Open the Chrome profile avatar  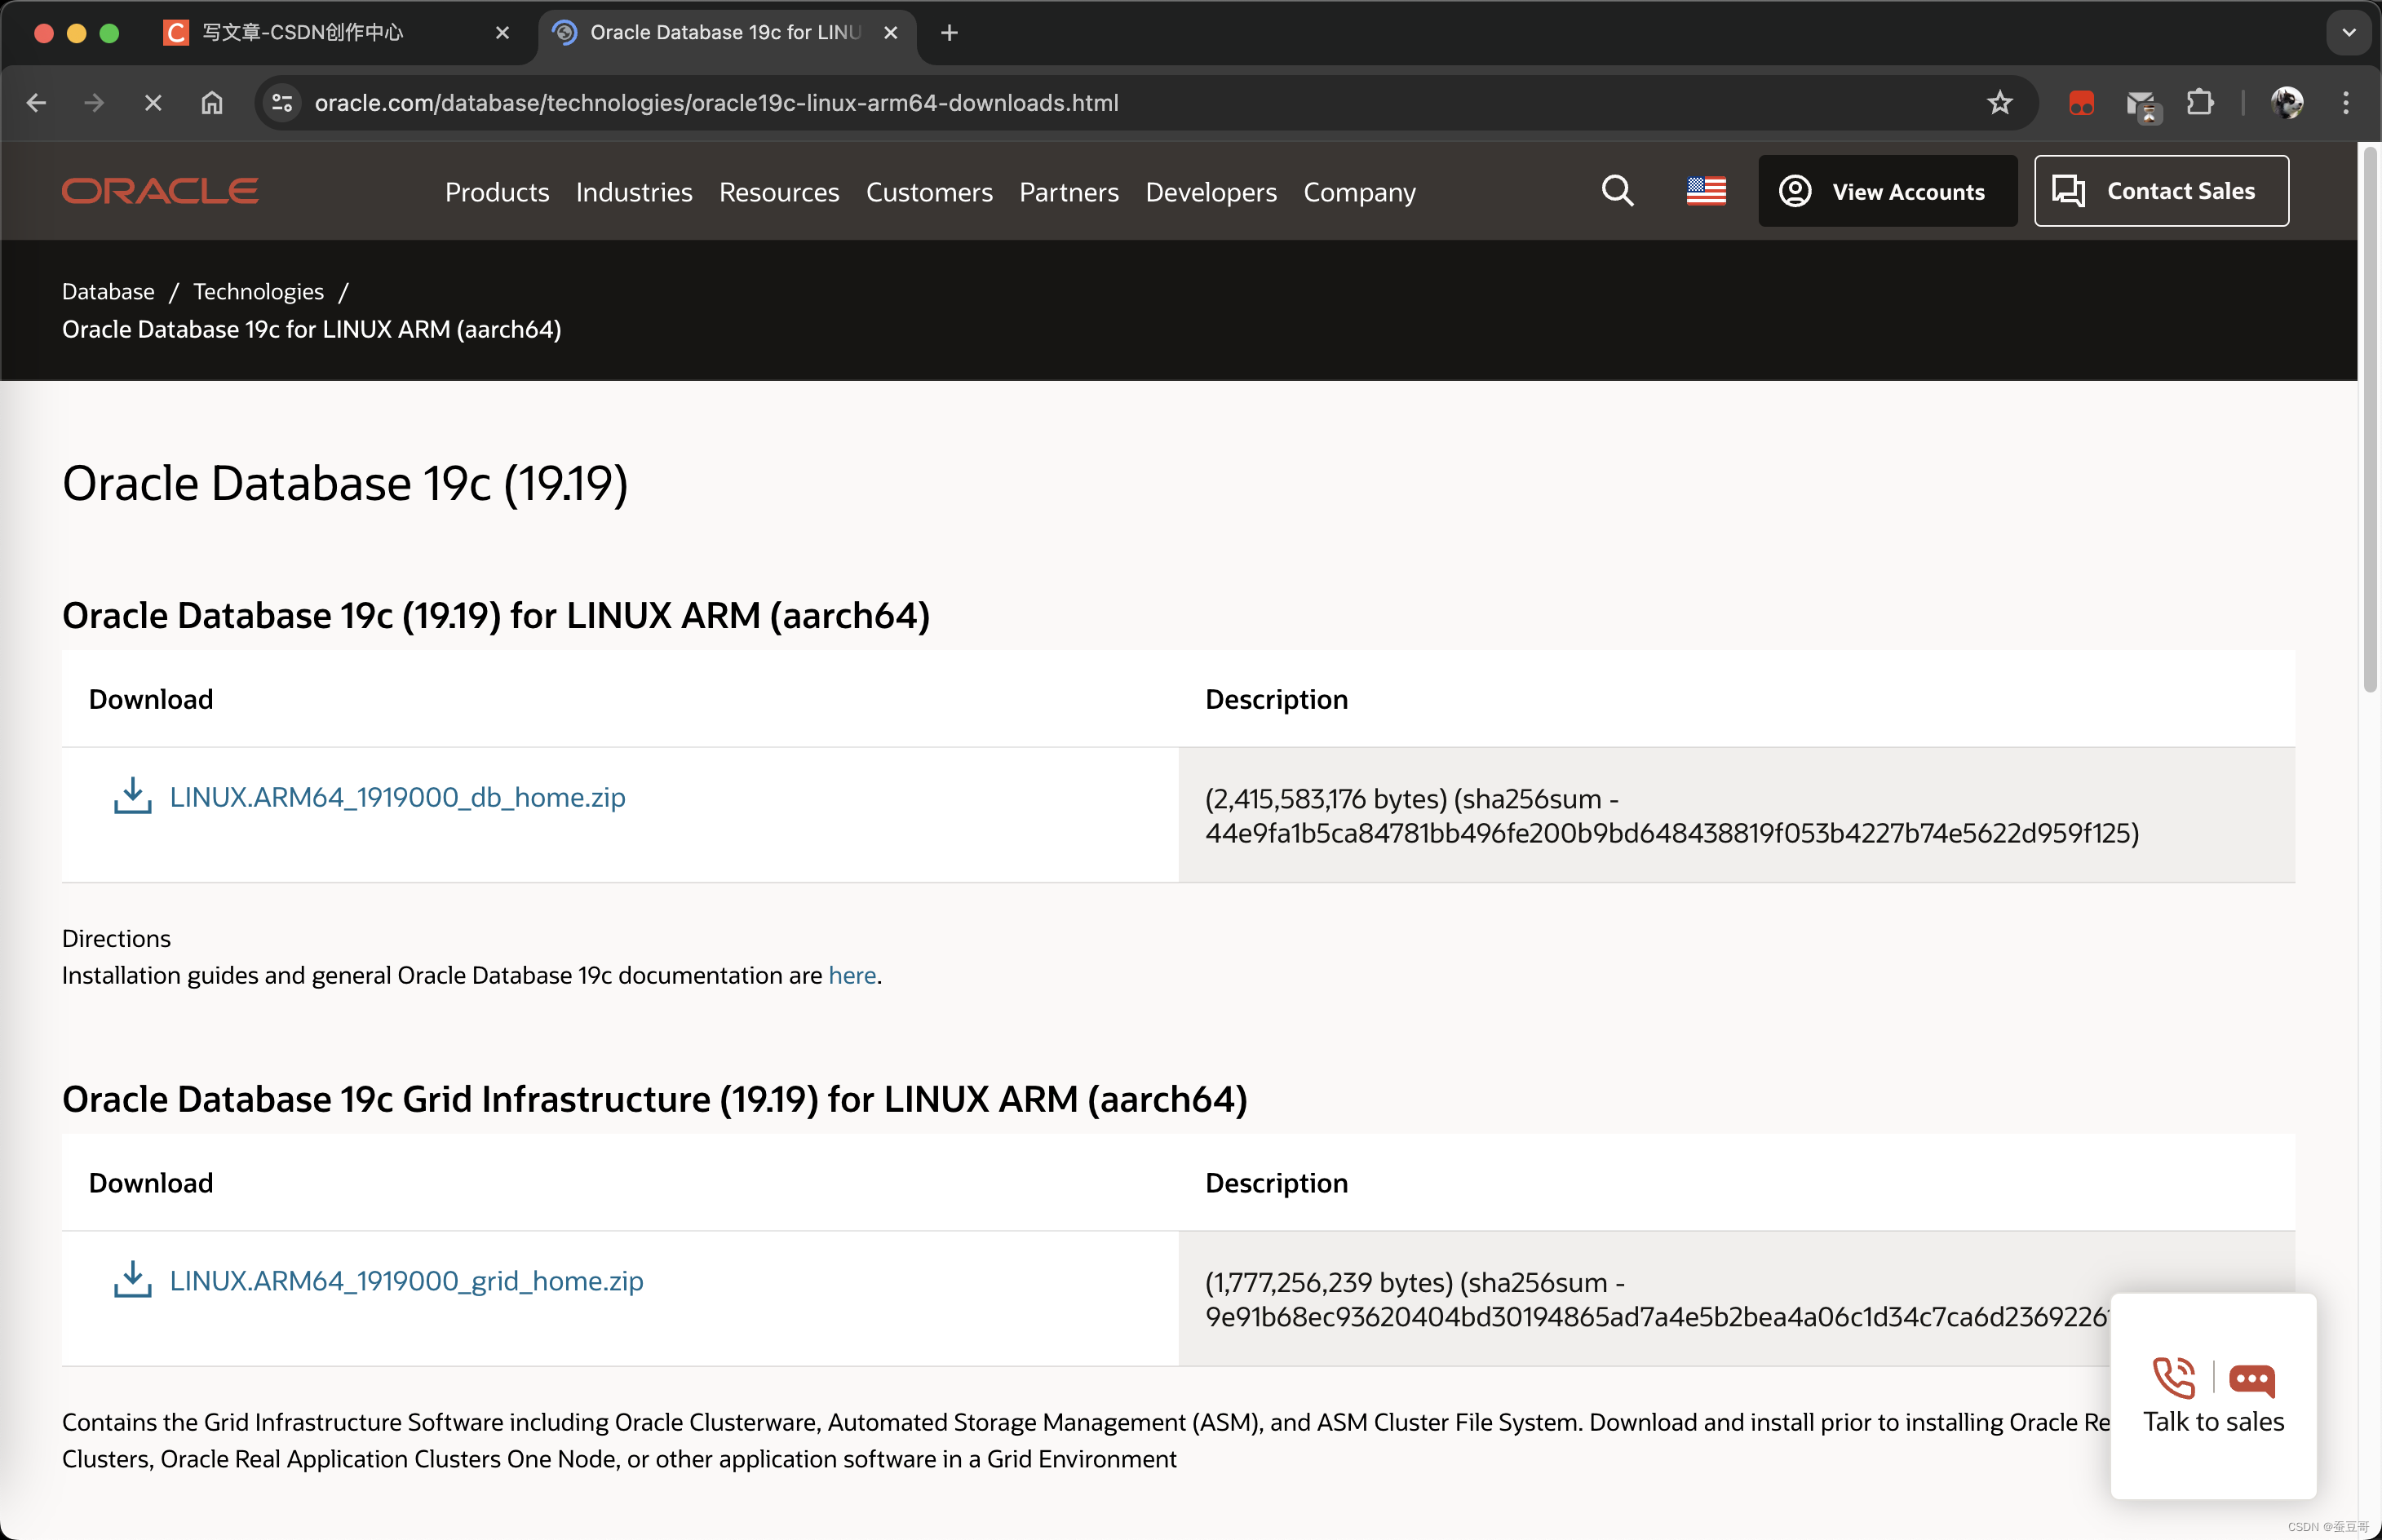[x=2286, y=103]
